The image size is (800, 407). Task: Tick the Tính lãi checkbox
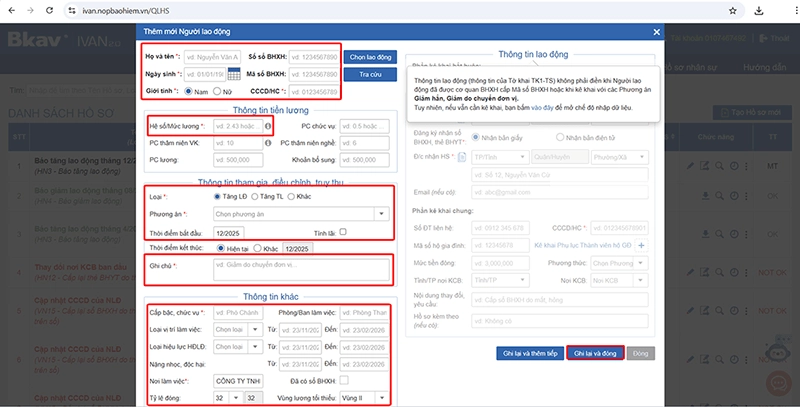343,233
